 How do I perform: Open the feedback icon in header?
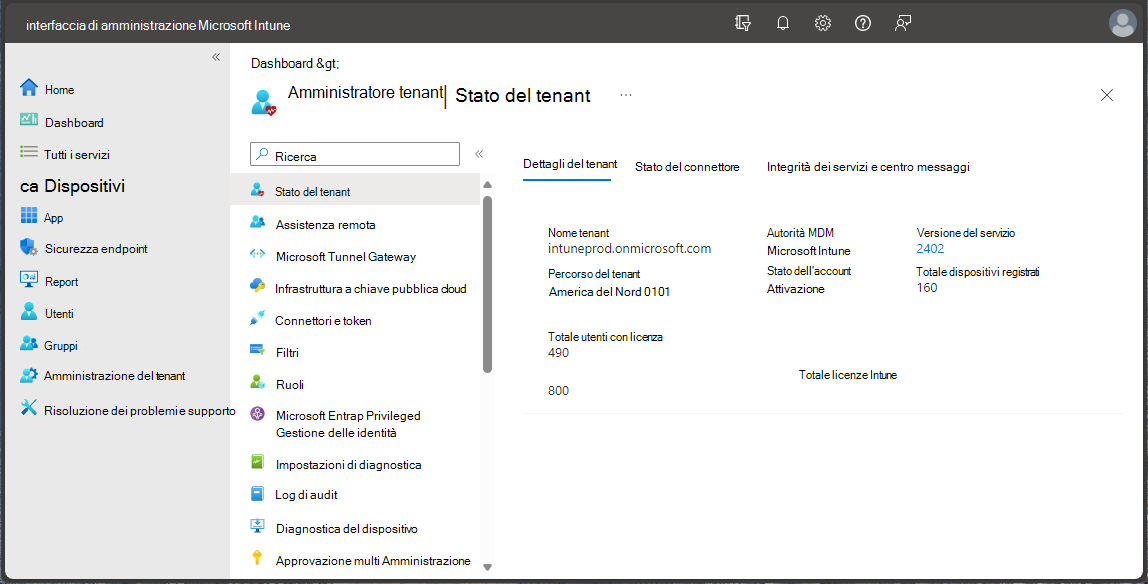click(x=903, y=23)
